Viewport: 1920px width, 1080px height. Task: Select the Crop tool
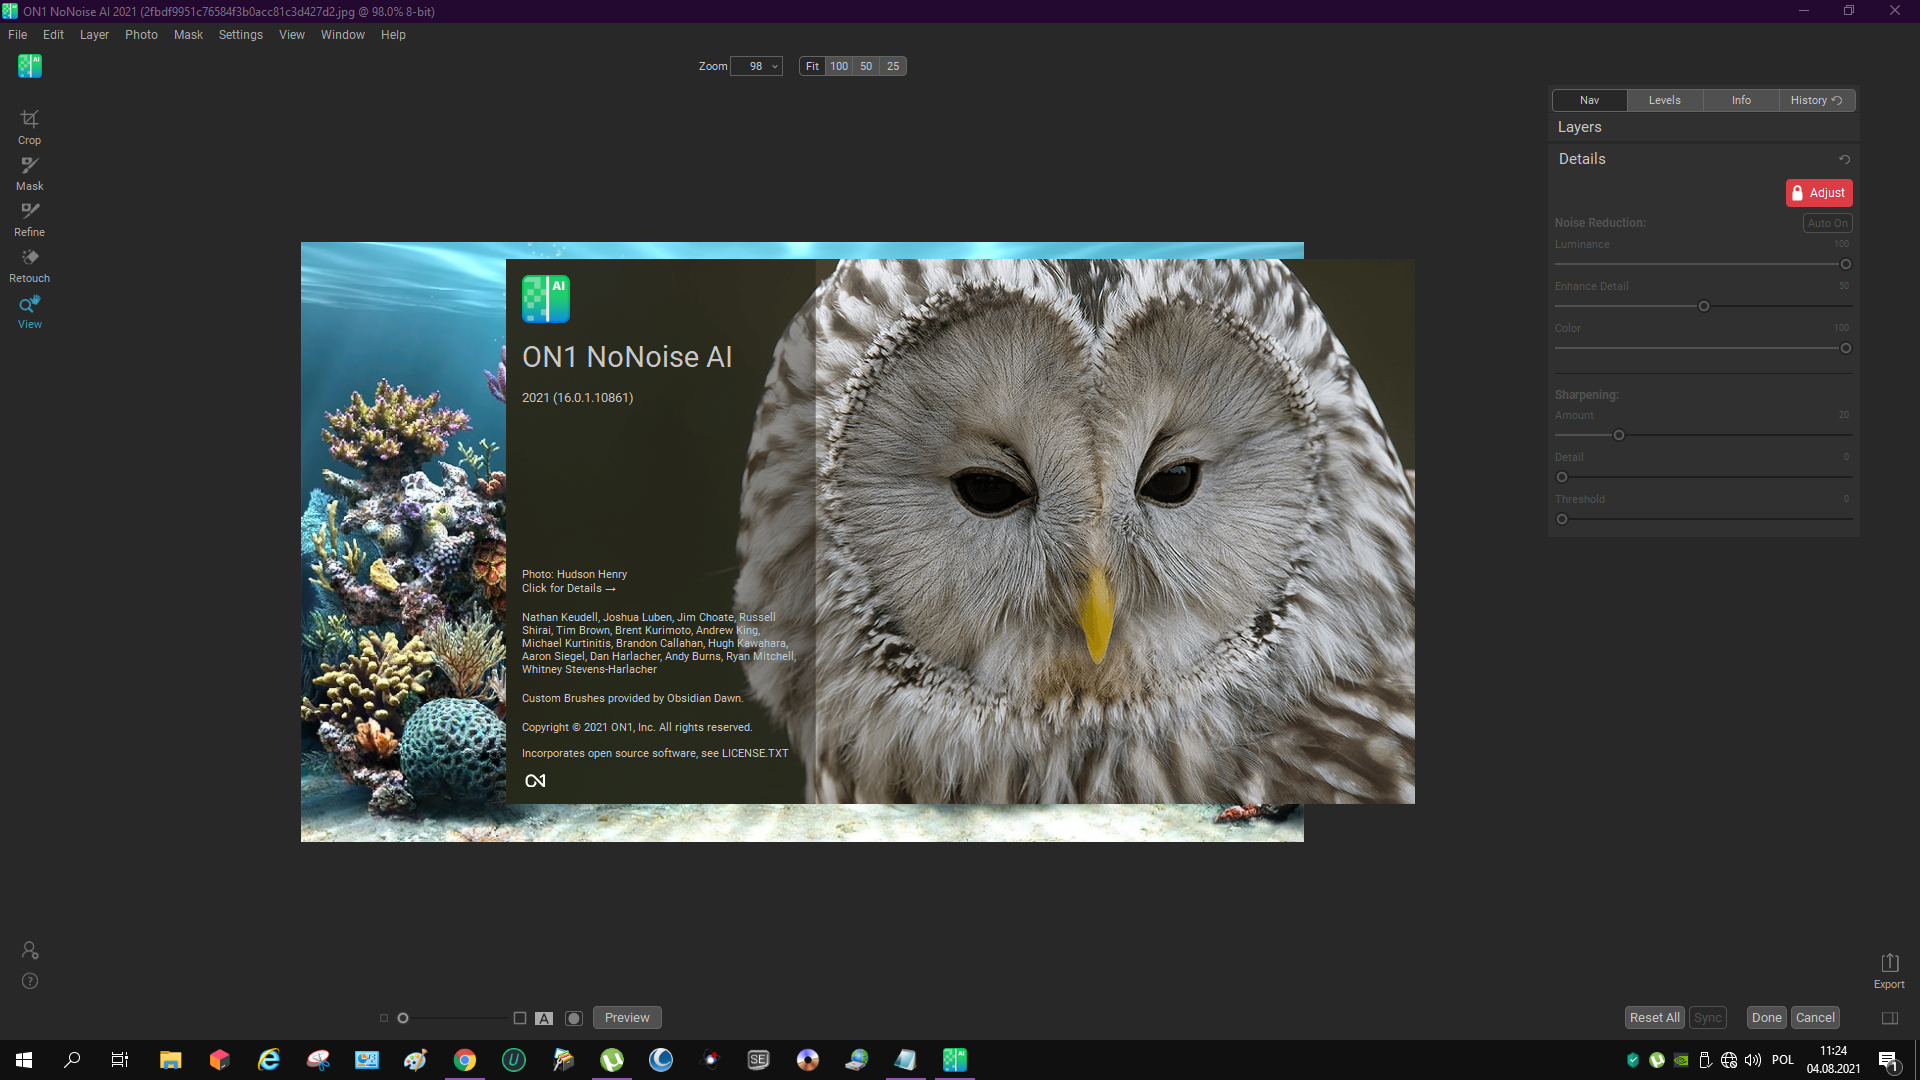click(x=29, y=127)
